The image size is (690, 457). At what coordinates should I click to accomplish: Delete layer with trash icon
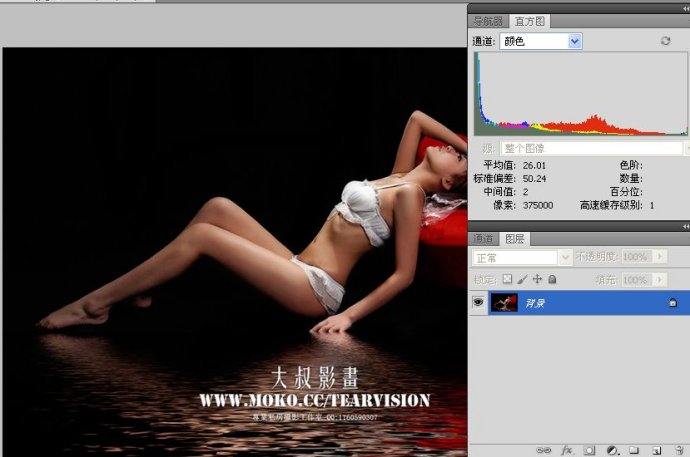pyautogui.click(x=680, y=450)
